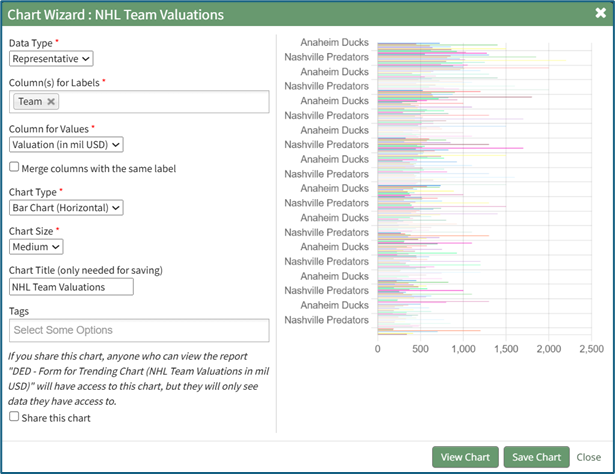
Task: Toggle Merge columns with the same label
Action: point(14,168)
